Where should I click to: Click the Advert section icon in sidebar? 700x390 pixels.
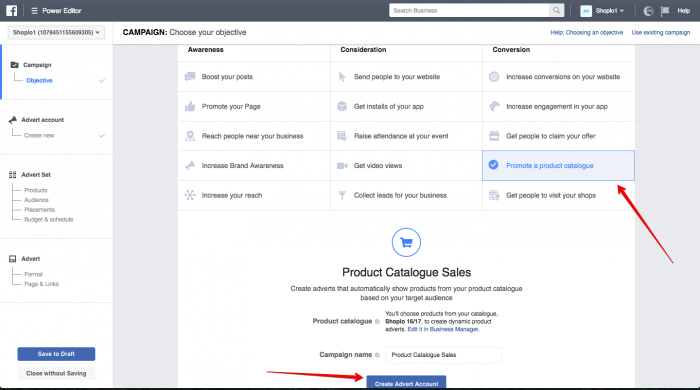click(12, 259)
